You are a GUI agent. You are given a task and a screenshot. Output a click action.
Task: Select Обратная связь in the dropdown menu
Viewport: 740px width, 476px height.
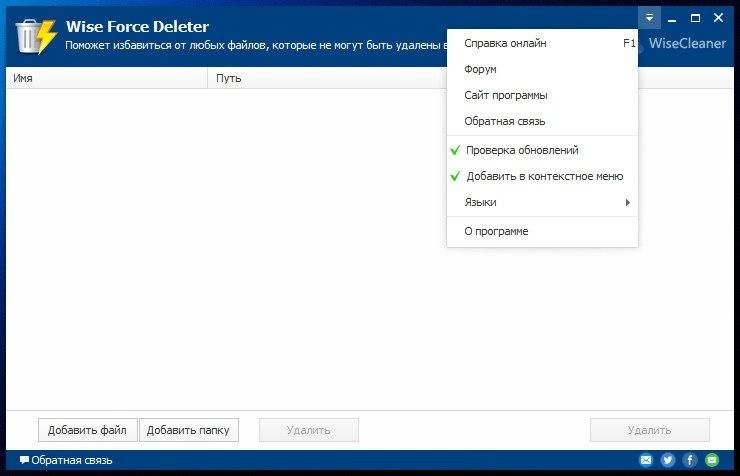542,121
